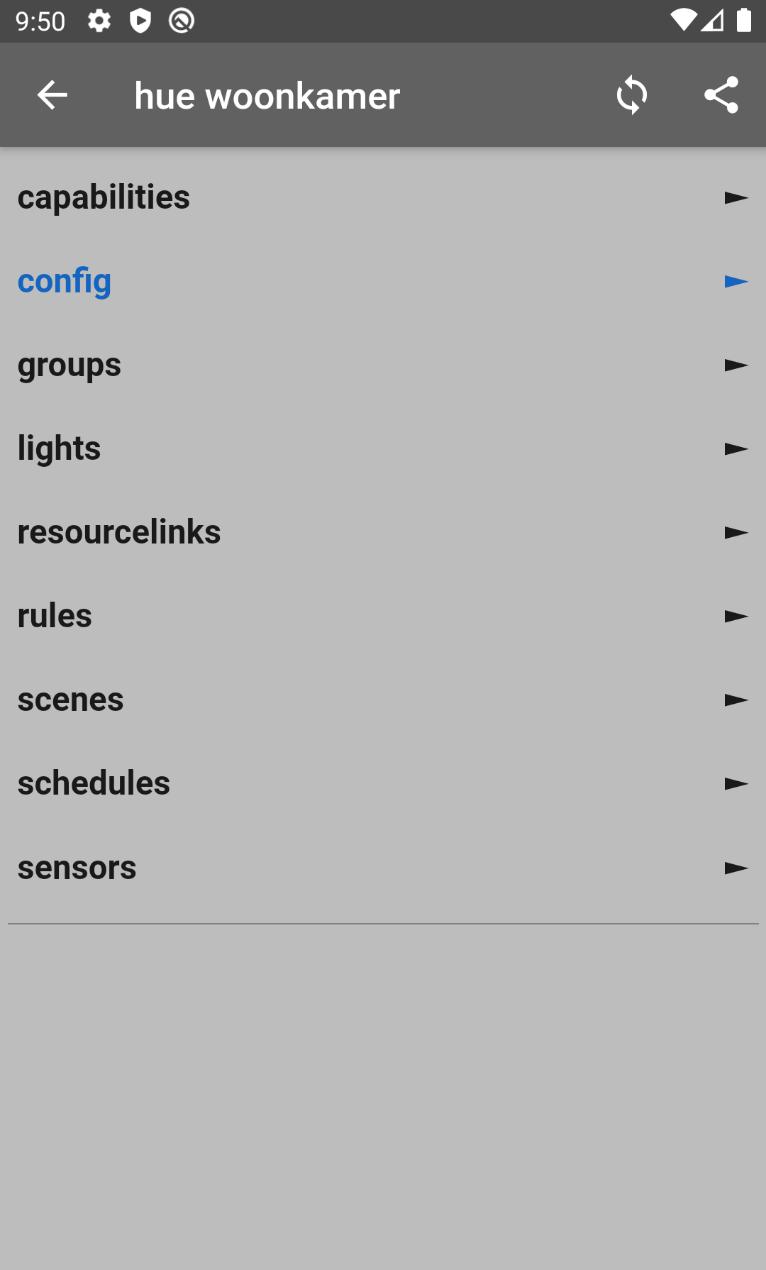Viewport: 766px width, 1270px height.
Task: Expand the sensors arrow
Action: pos(736,868)
